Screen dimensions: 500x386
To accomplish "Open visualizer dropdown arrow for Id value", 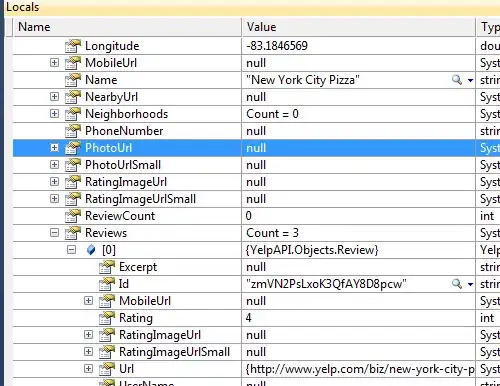I will [x=470, y=284].
